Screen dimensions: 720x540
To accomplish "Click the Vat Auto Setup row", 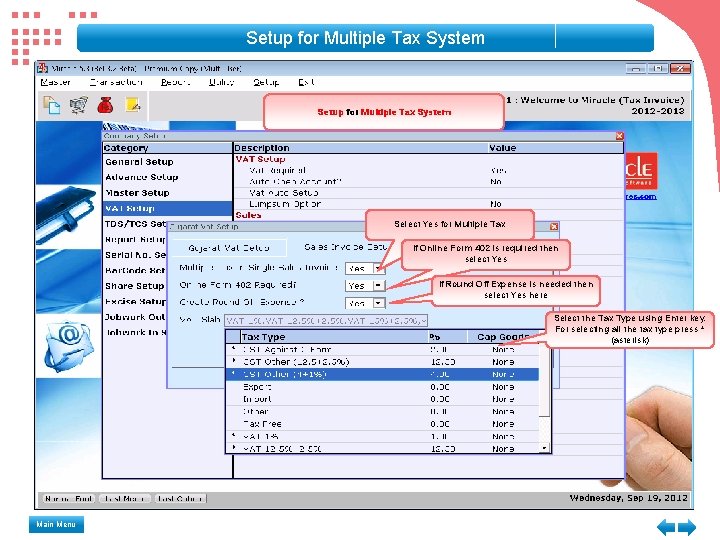I will (429, 193).
